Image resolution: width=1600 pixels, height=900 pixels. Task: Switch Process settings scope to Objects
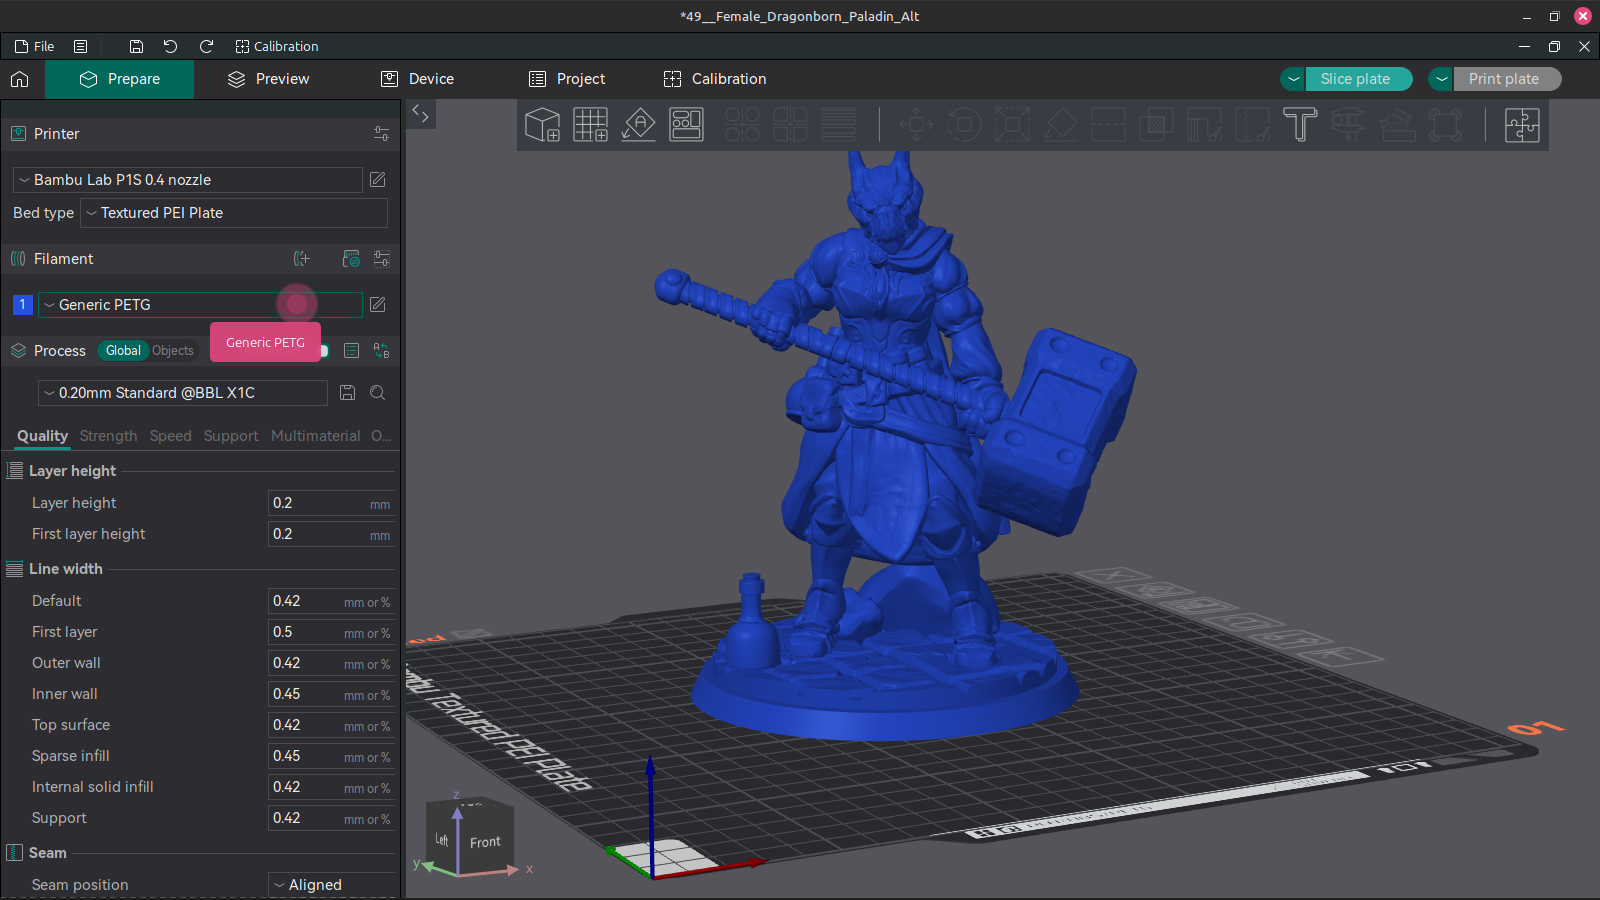(172, 351)
